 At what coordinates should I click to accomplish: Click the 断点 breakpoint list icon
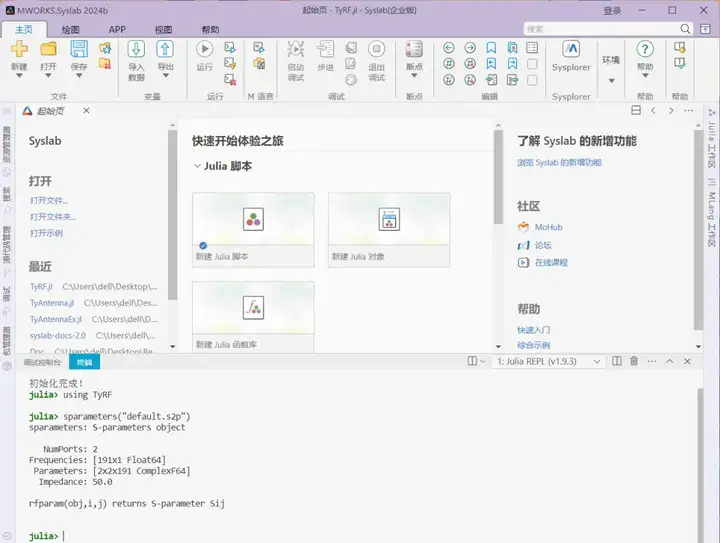point(414,49)
